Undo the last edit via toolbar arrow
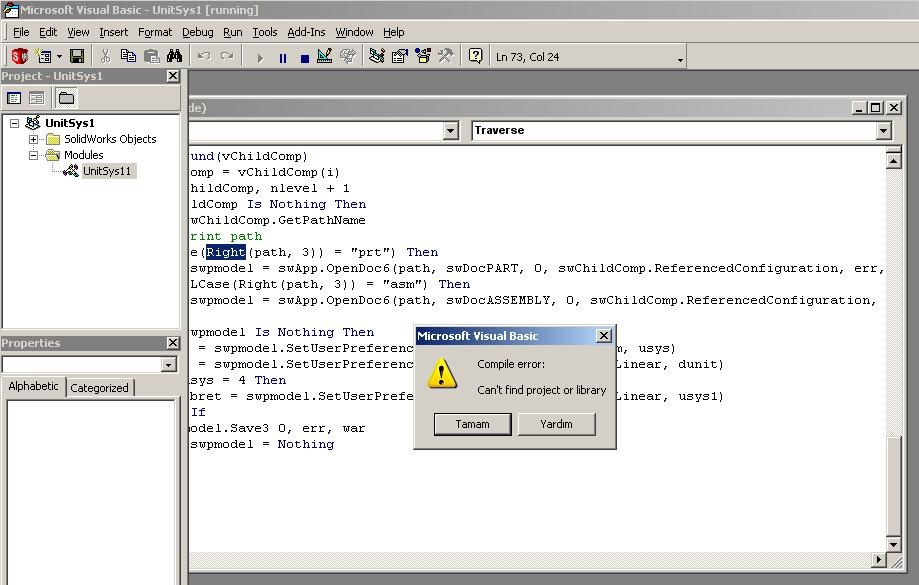Image resolution: width=919 pixels, height=585 pixels. point(203,56)
